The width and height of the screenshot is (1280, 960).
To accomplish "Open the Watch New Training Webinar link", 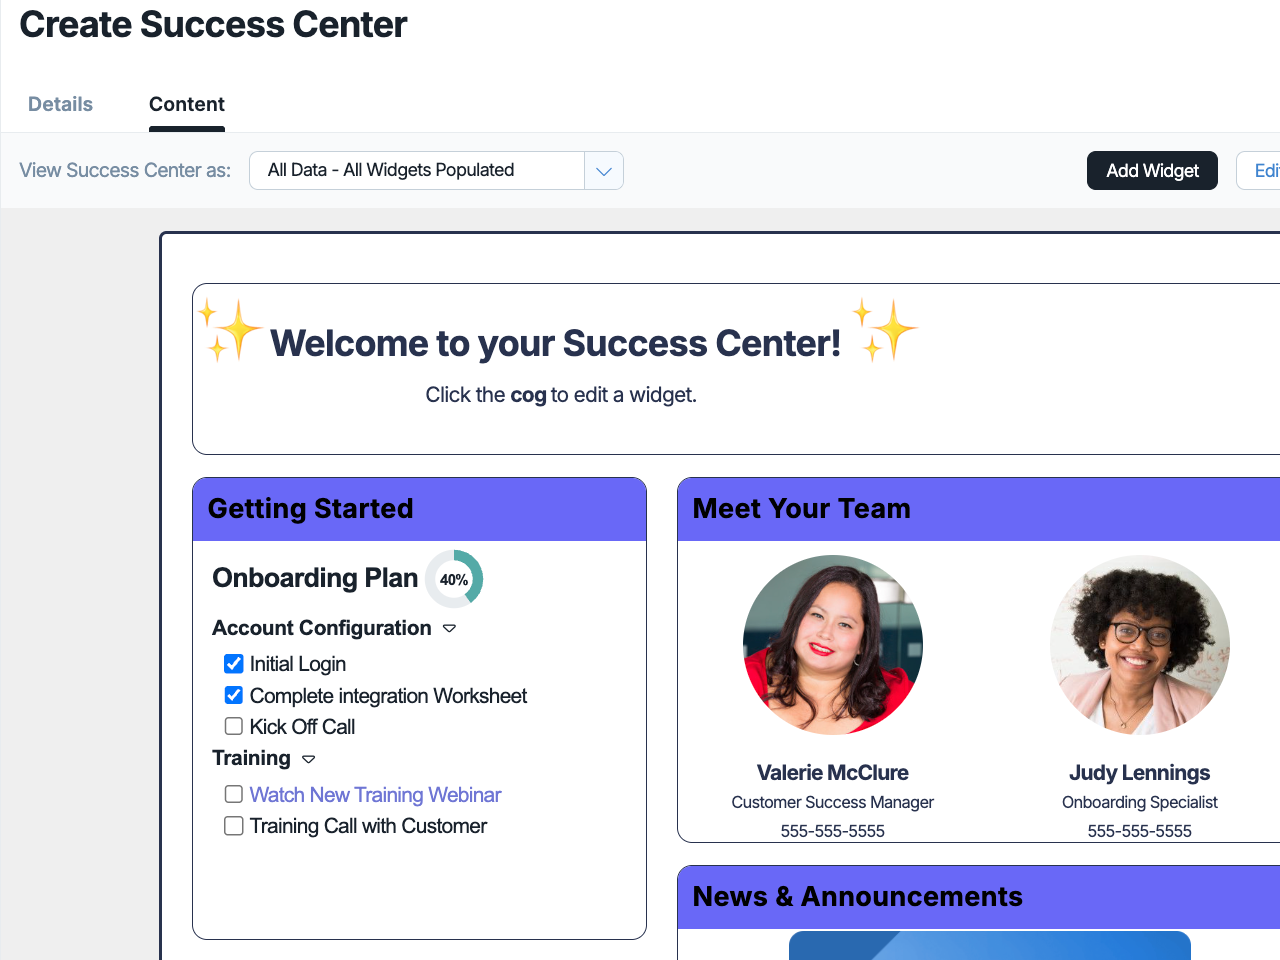I will coord(375,795).
